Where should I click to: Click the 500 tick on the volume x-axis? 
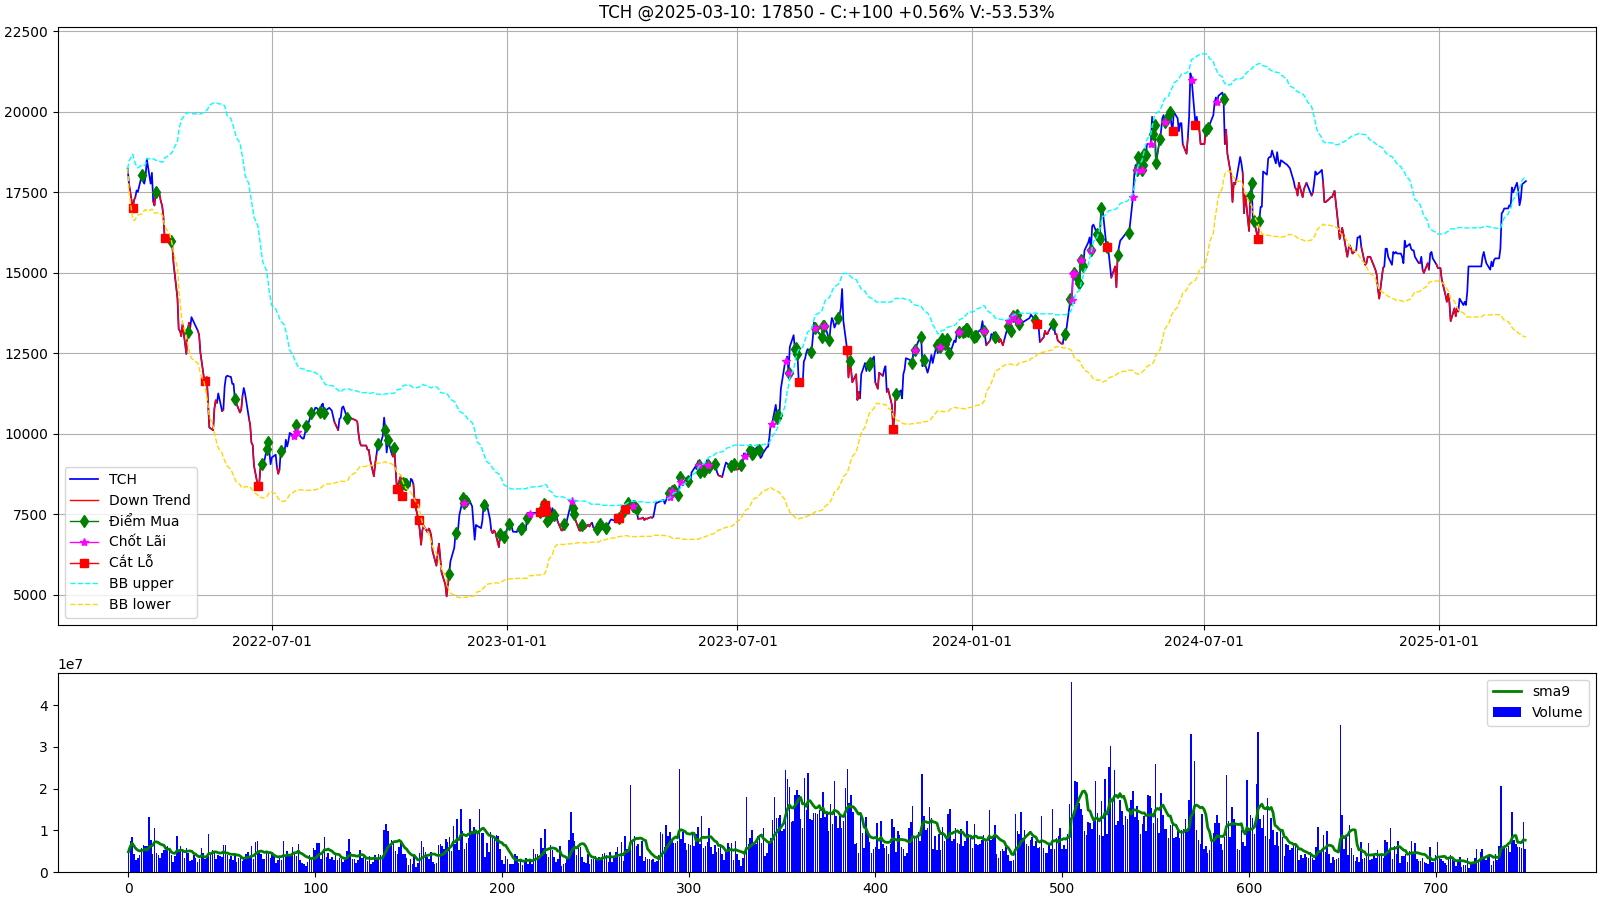[1062, 888]
